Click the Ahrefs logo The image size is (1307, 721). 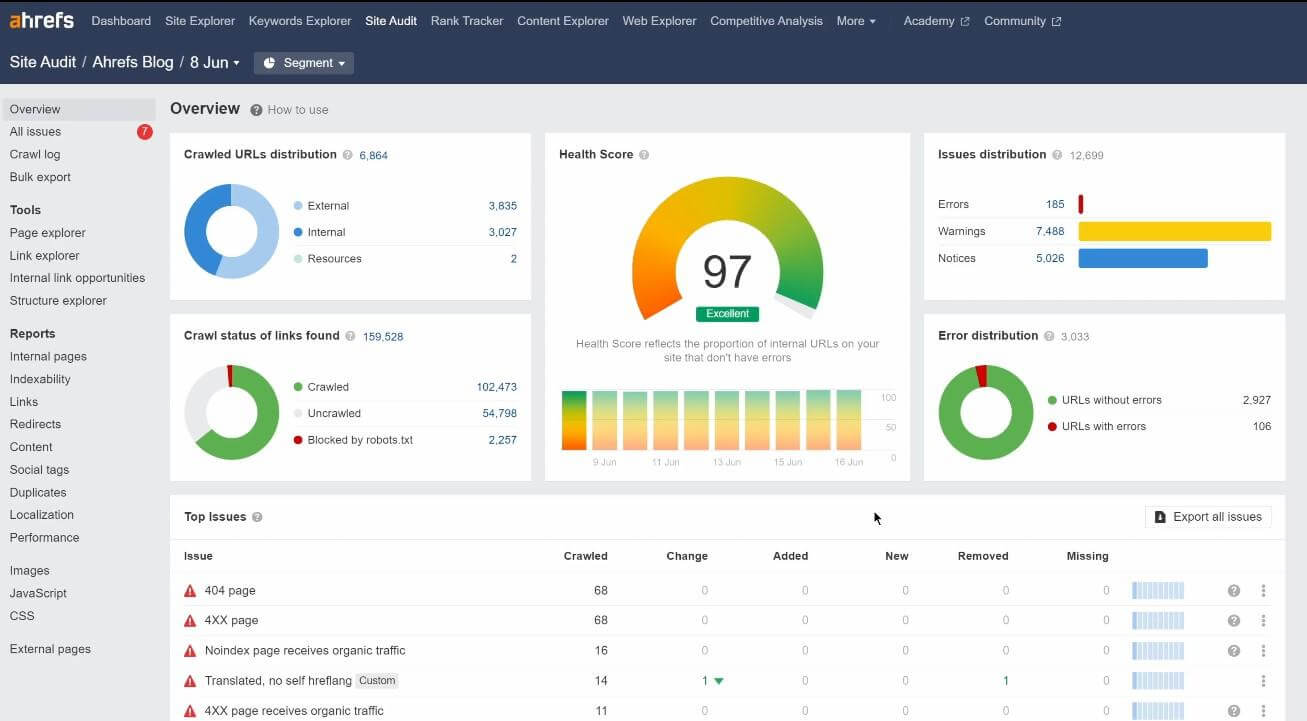(42, 20)
